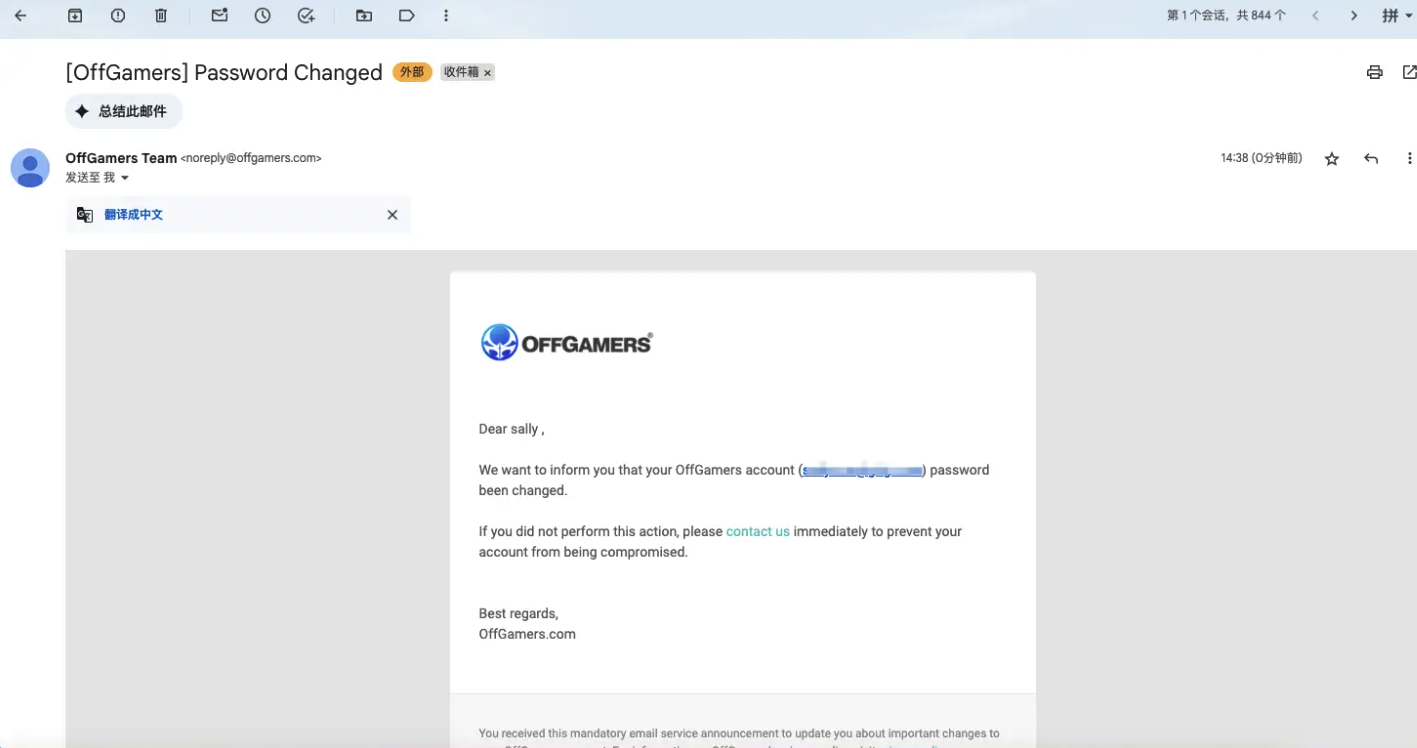
Task: Report email as spam
Action: (118, 16)
